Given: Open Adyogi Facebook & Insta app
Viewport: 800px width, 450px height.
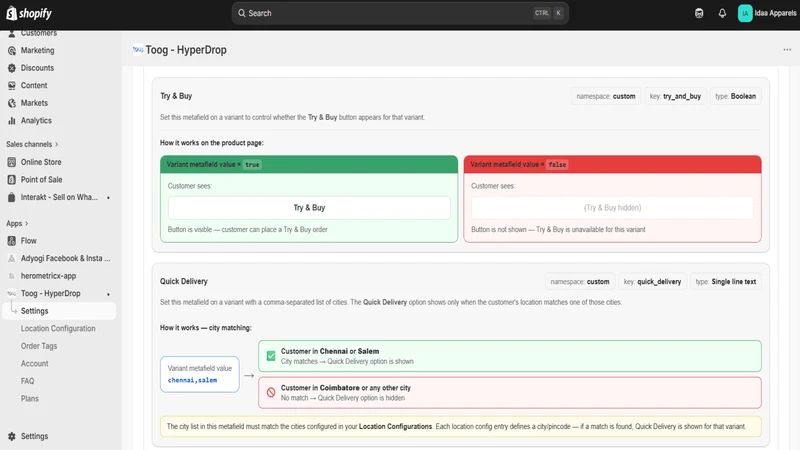Looking at the screenshot, I should pos(65,259).
